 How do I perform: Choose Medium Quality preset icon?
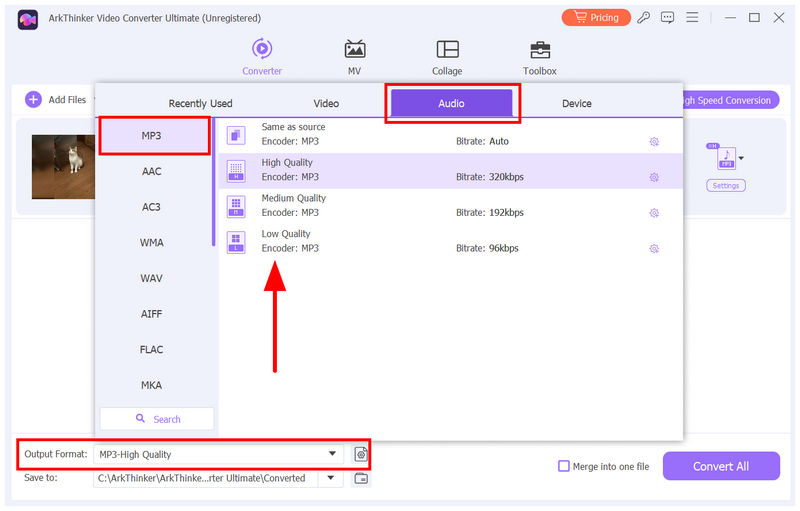[236, 207]
